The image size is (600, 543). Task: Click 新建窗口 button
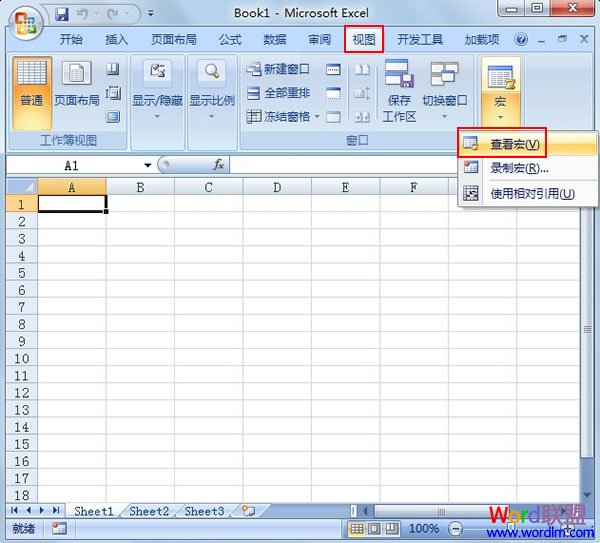click(278, 69)
